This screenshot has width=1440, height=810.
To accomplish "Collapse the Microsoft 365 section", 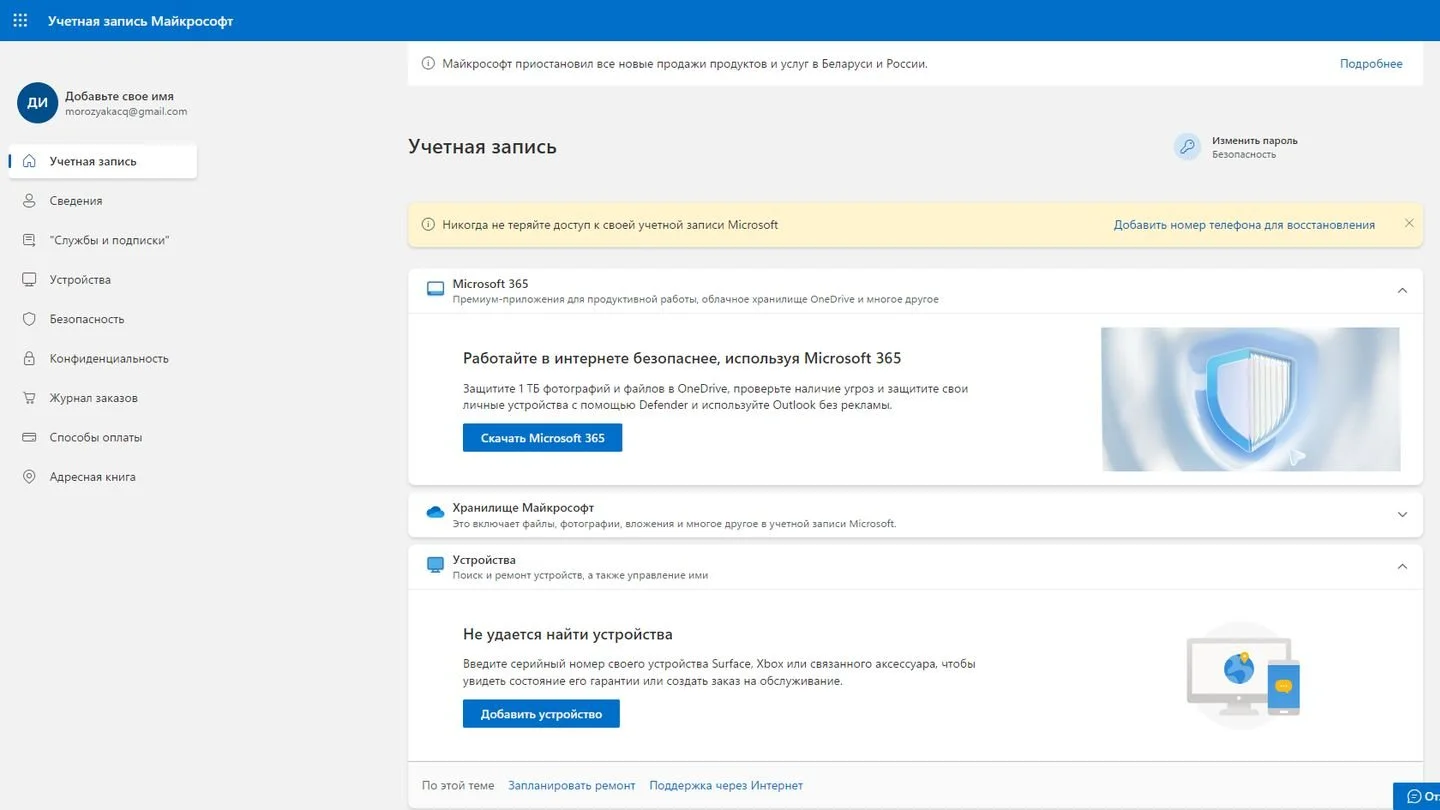I will point(1402,291).
